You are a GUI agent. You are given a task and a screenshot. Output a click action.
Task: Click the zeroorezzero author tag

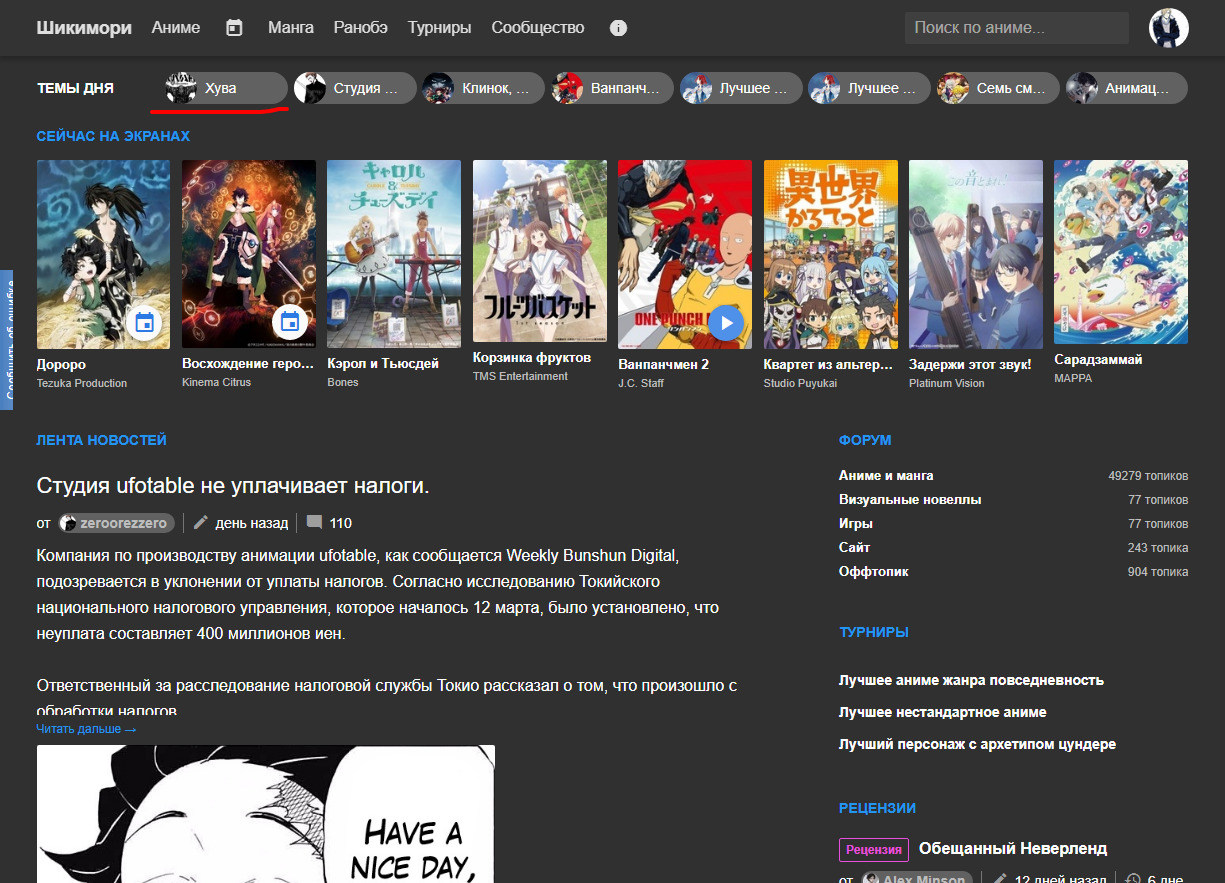[x=117, y=523]
